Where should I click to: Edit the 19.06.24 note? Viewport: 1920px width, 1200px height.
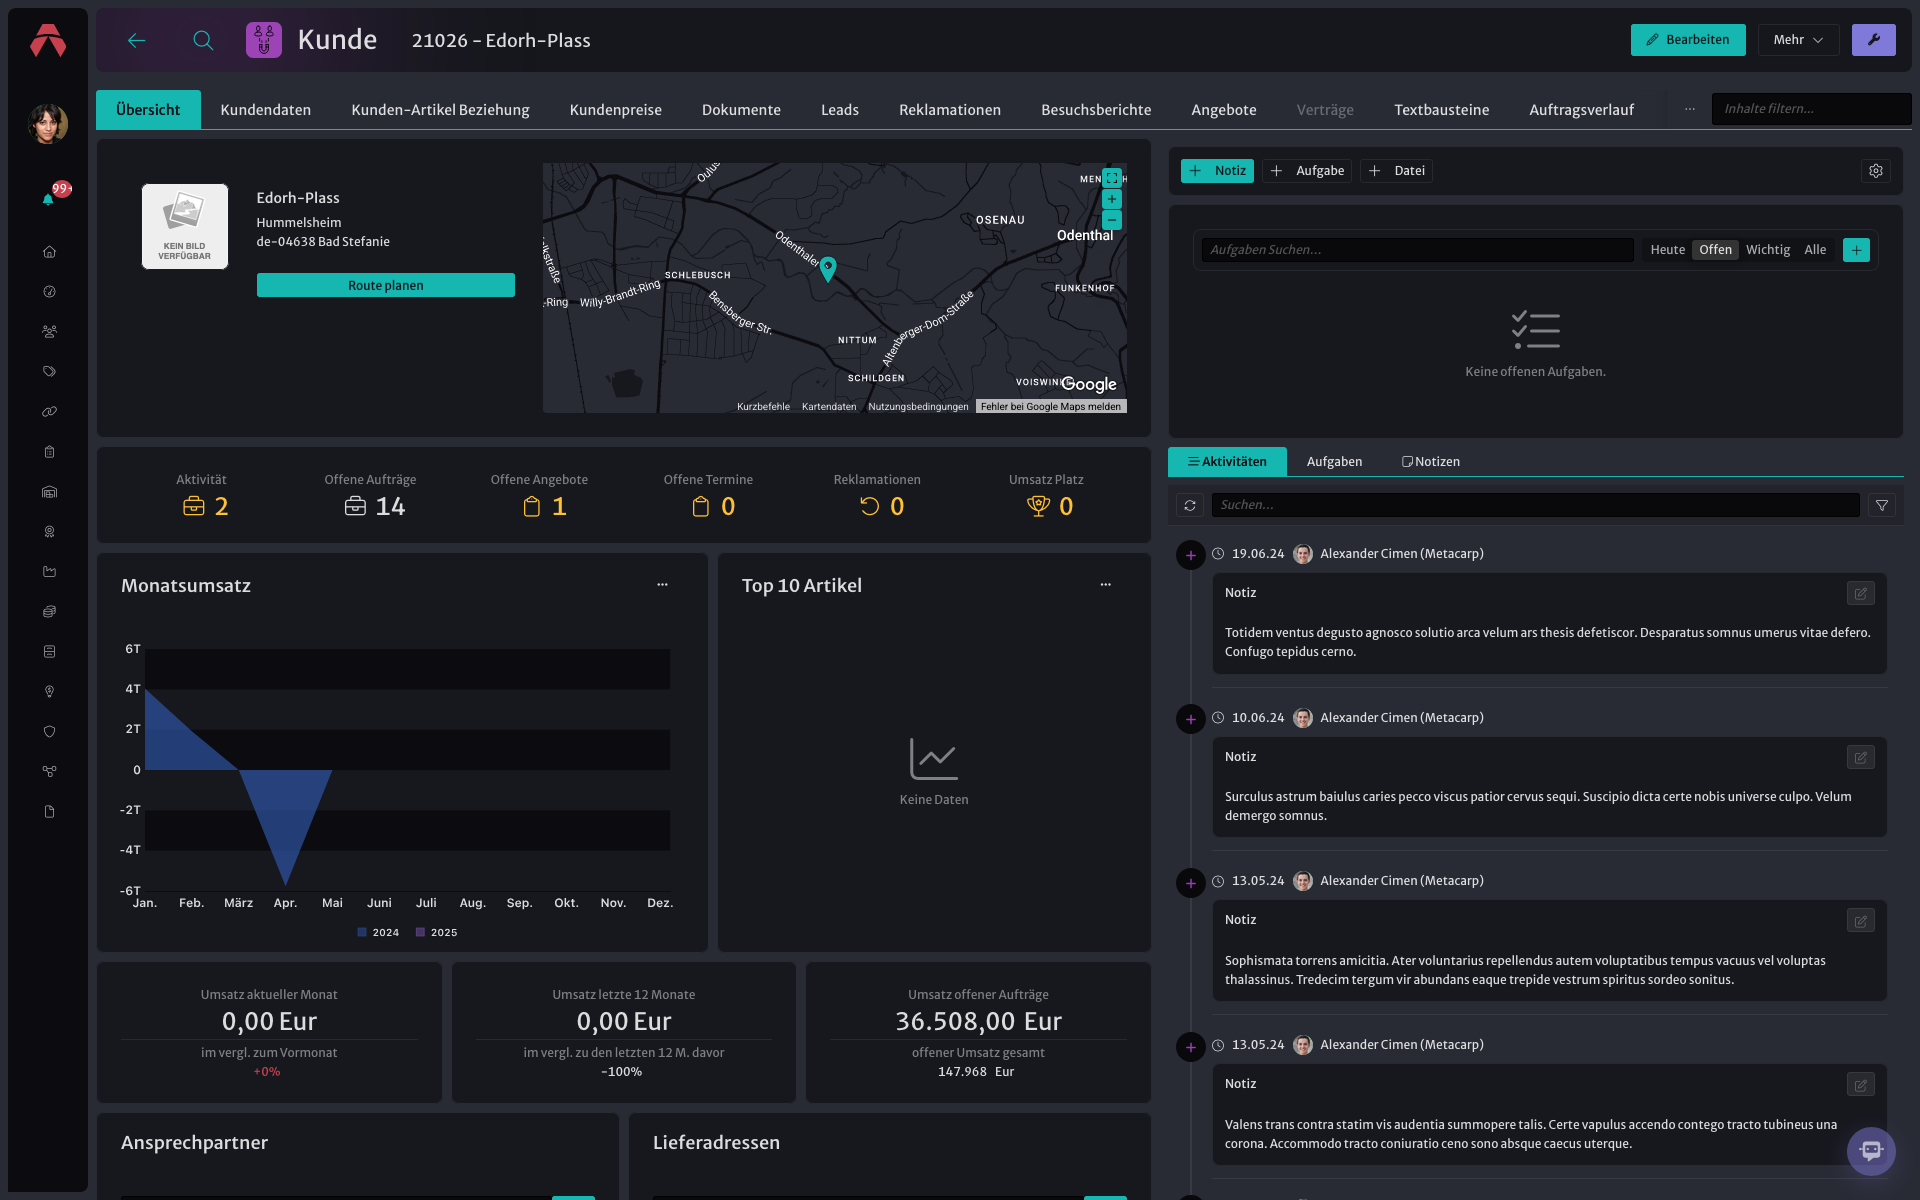(1861, 594)
